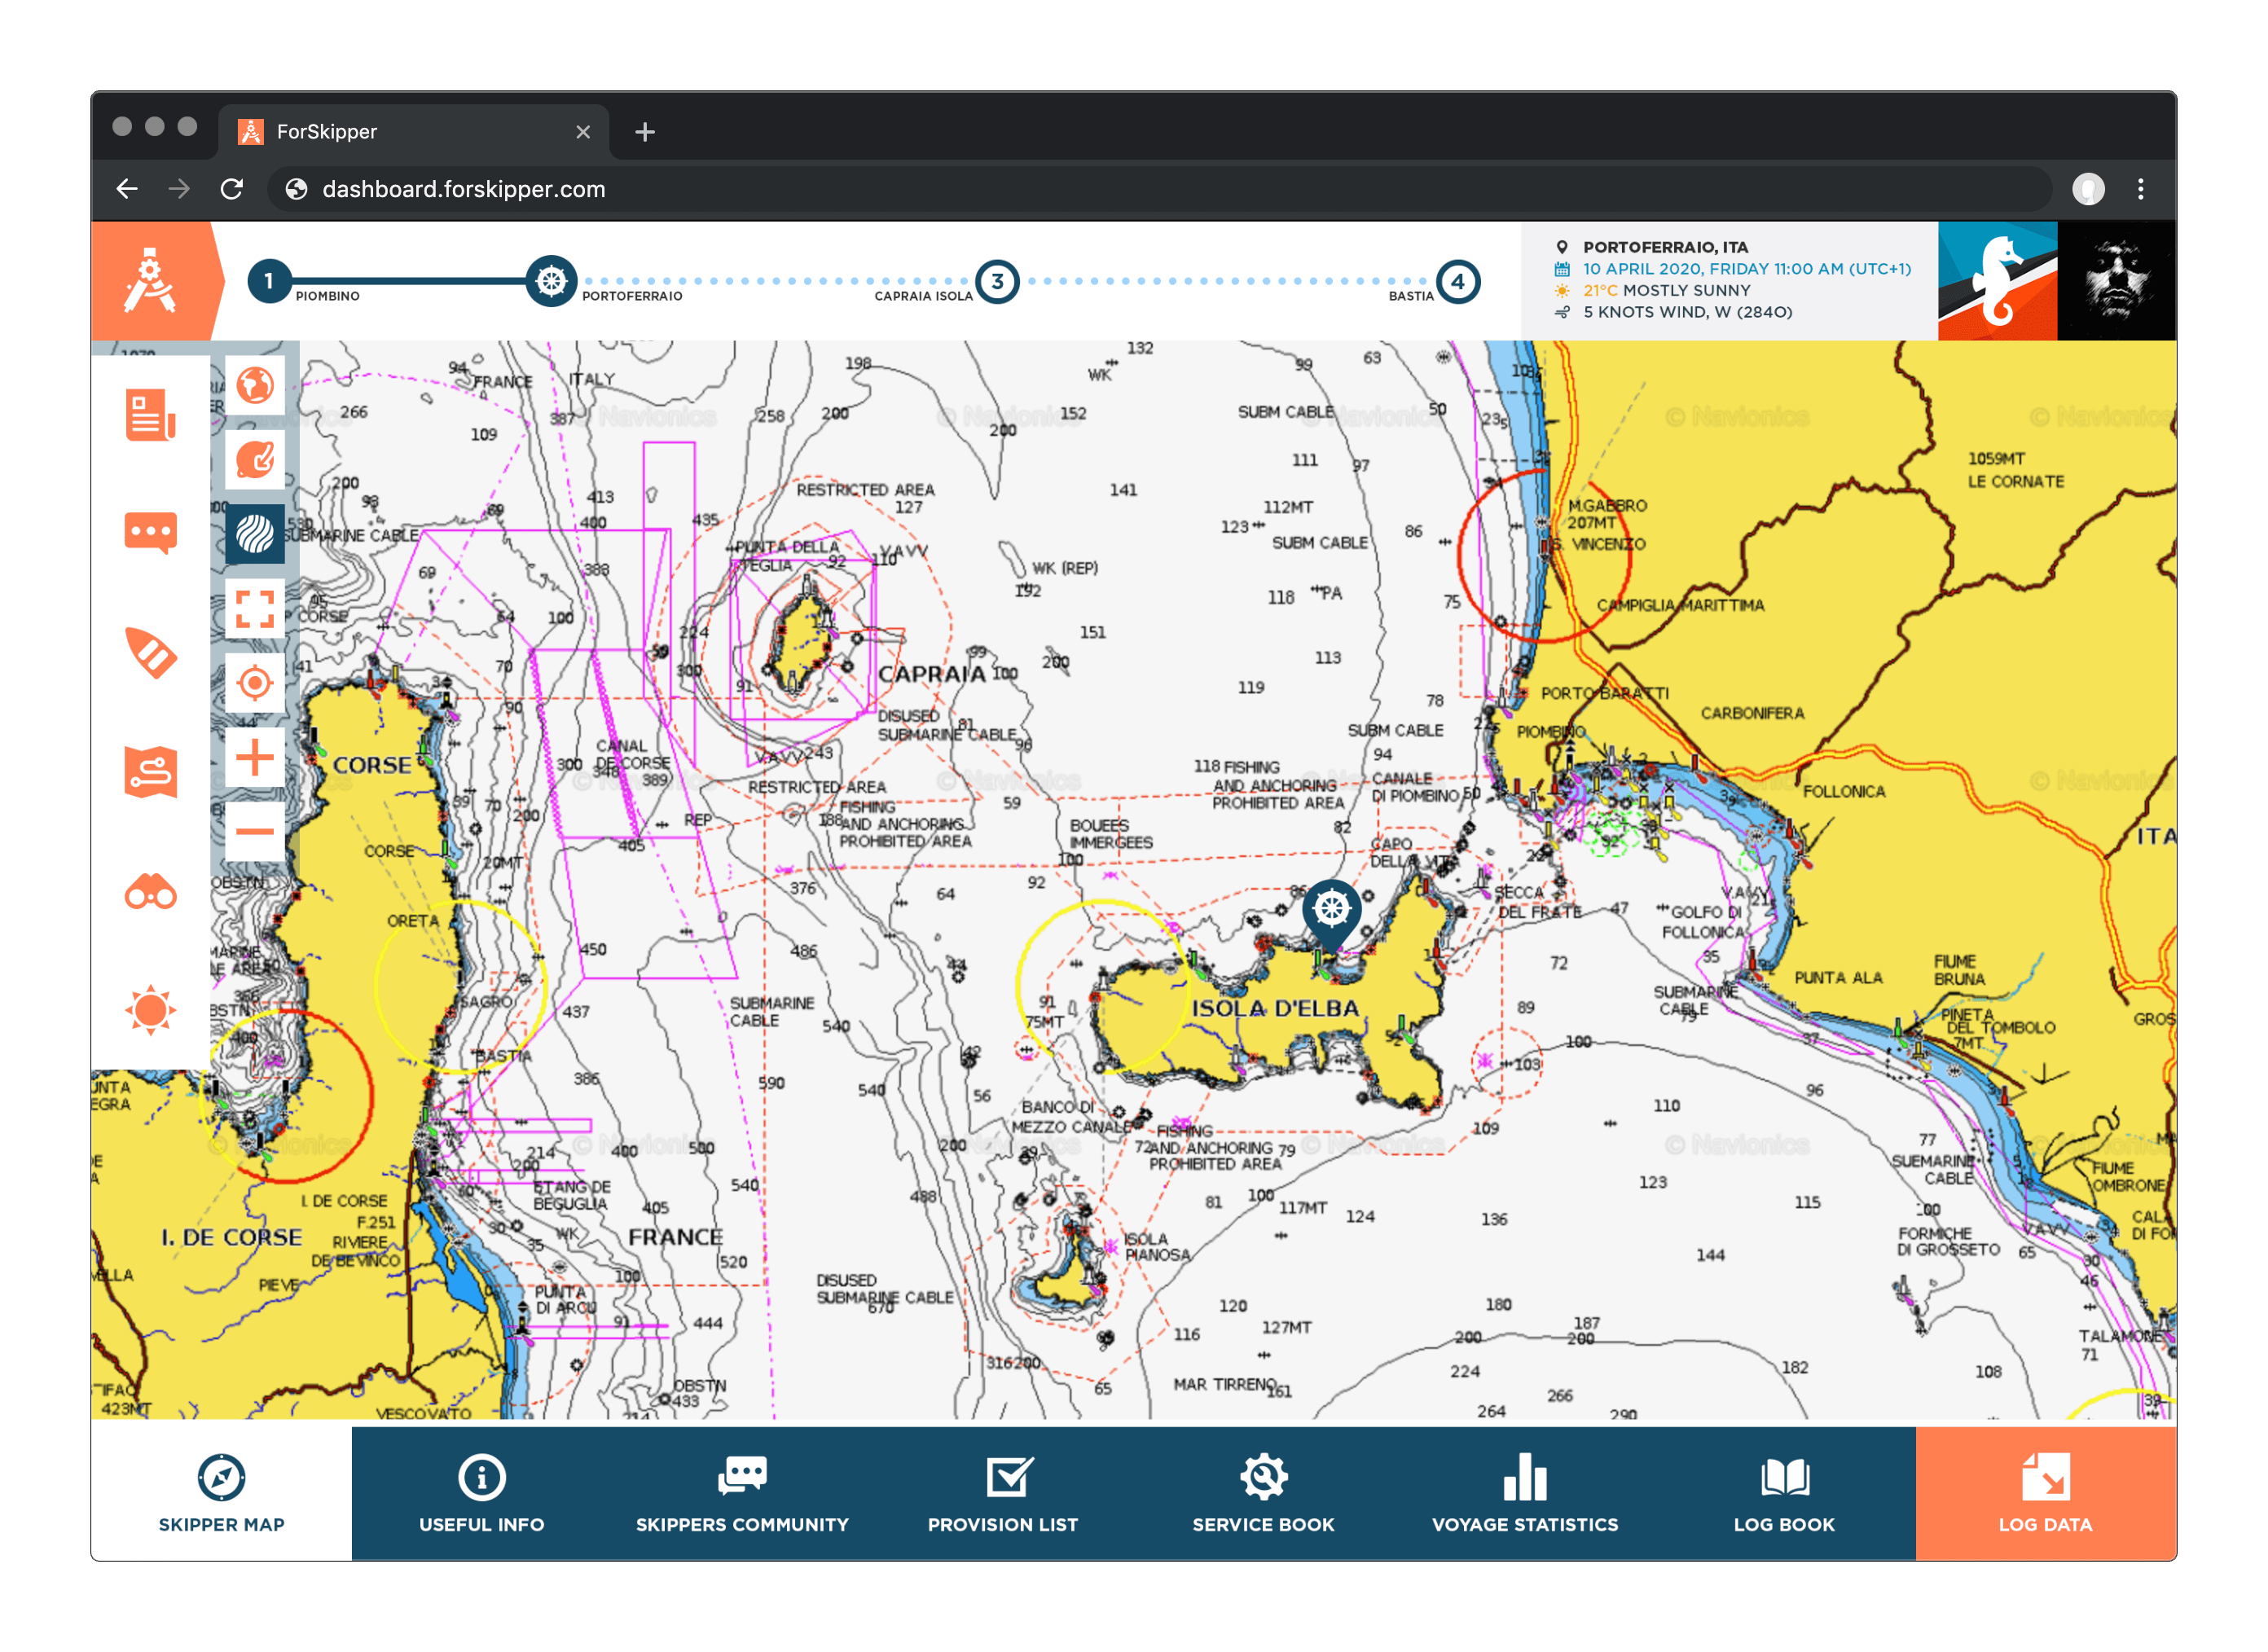Center map on current location target icon
Image resolution: width=2268 pixels, height=1652 pixels.
[x=255, y=683]
